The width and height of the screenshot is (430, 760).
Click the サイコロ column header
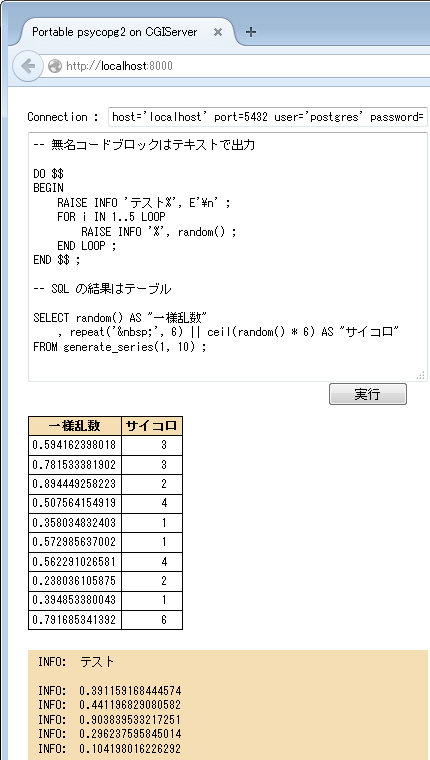pyautogui.click(x=152, y=426)
